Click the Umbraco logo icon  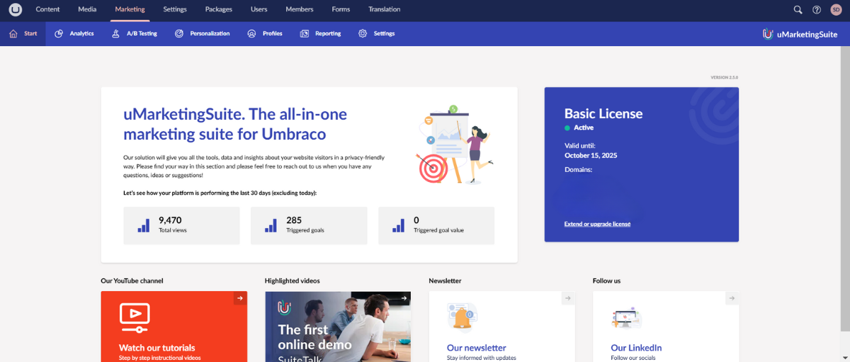(15, 10)
